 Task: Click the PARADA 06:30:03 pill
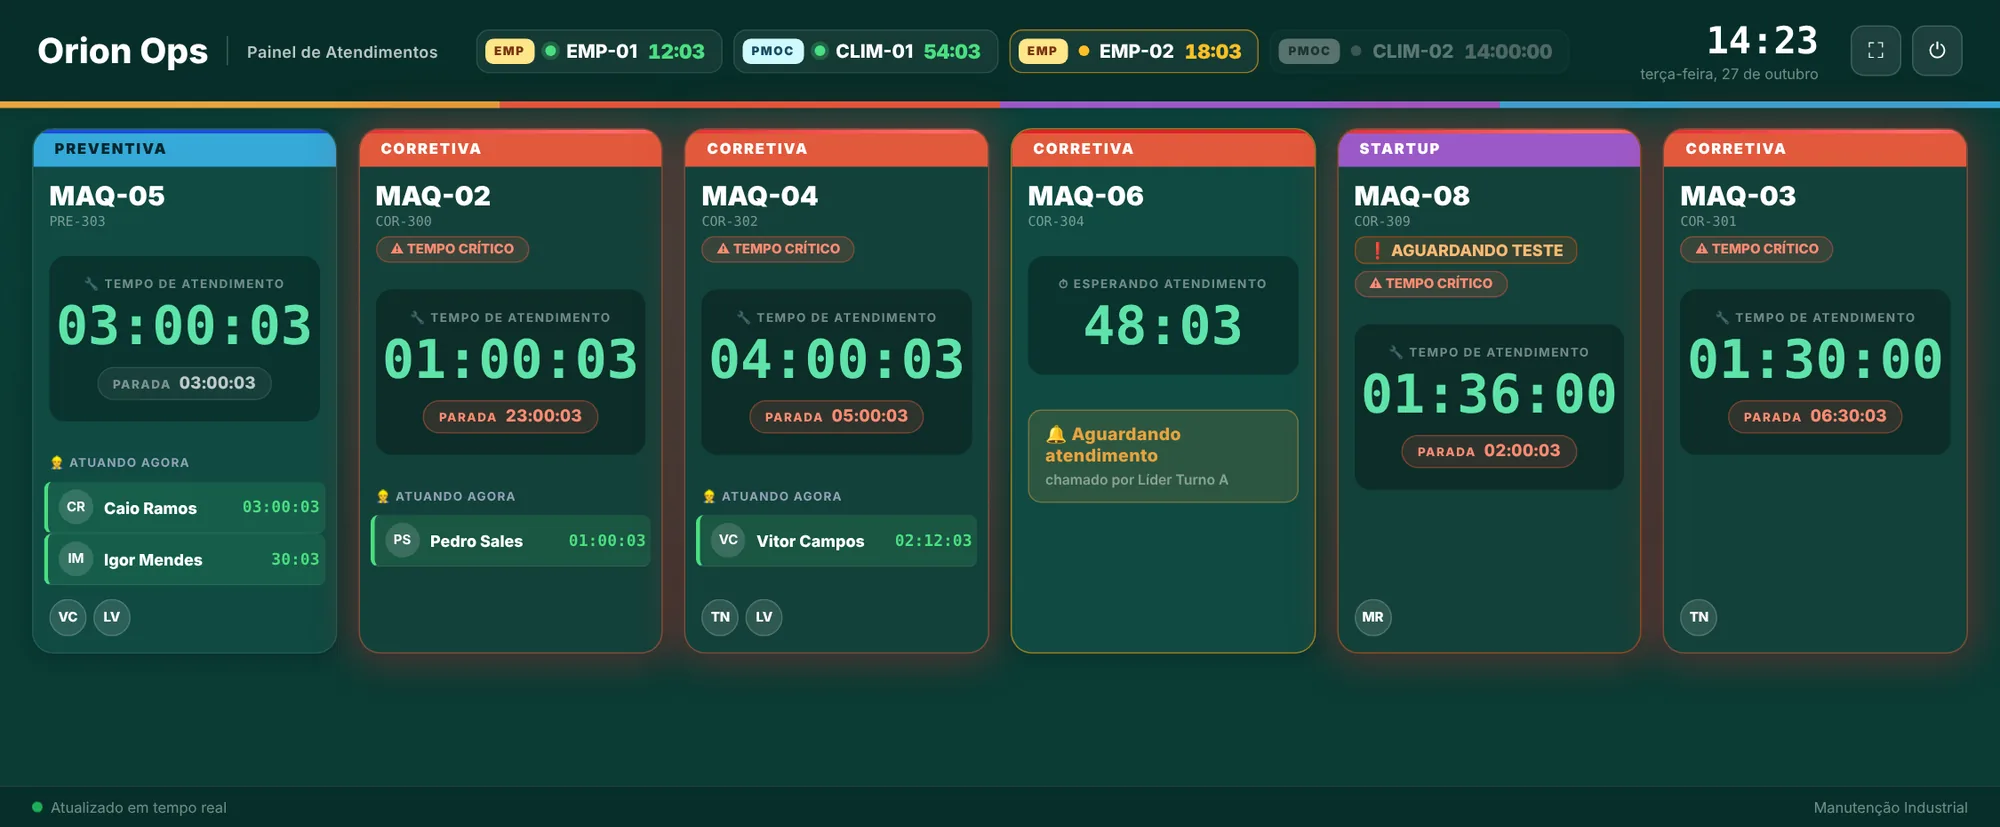click(x=1815, y=416)
